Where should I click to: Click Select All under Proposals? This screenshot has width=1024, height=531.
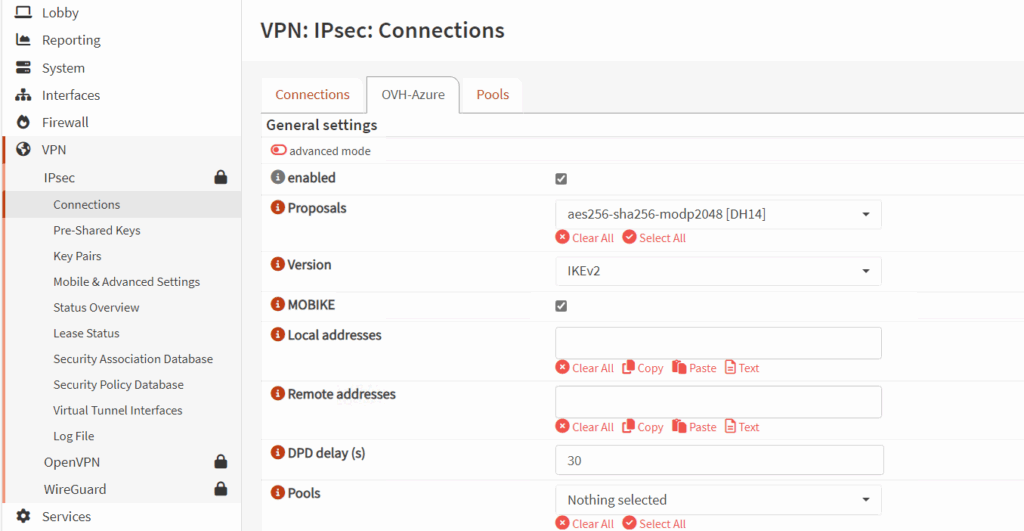coord(654,238)
